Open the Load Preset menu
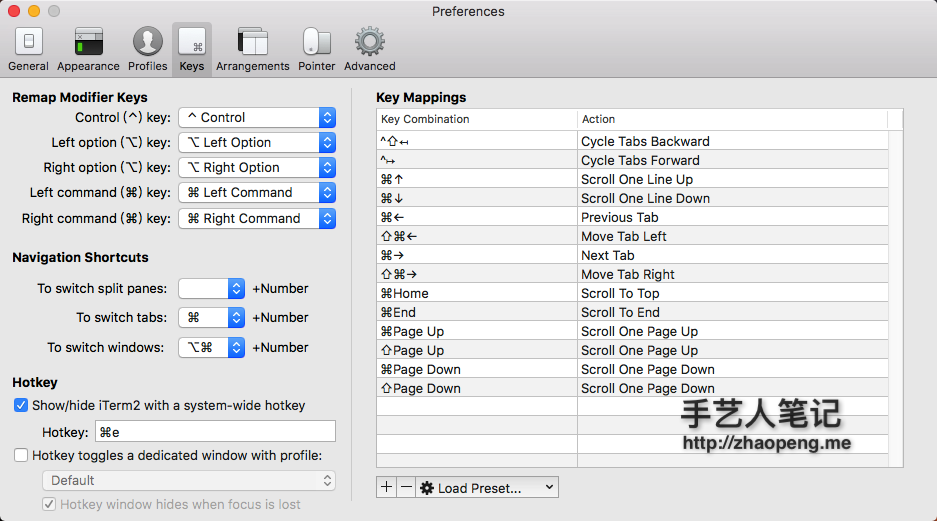The image size is (937, 521). [487, 488]
